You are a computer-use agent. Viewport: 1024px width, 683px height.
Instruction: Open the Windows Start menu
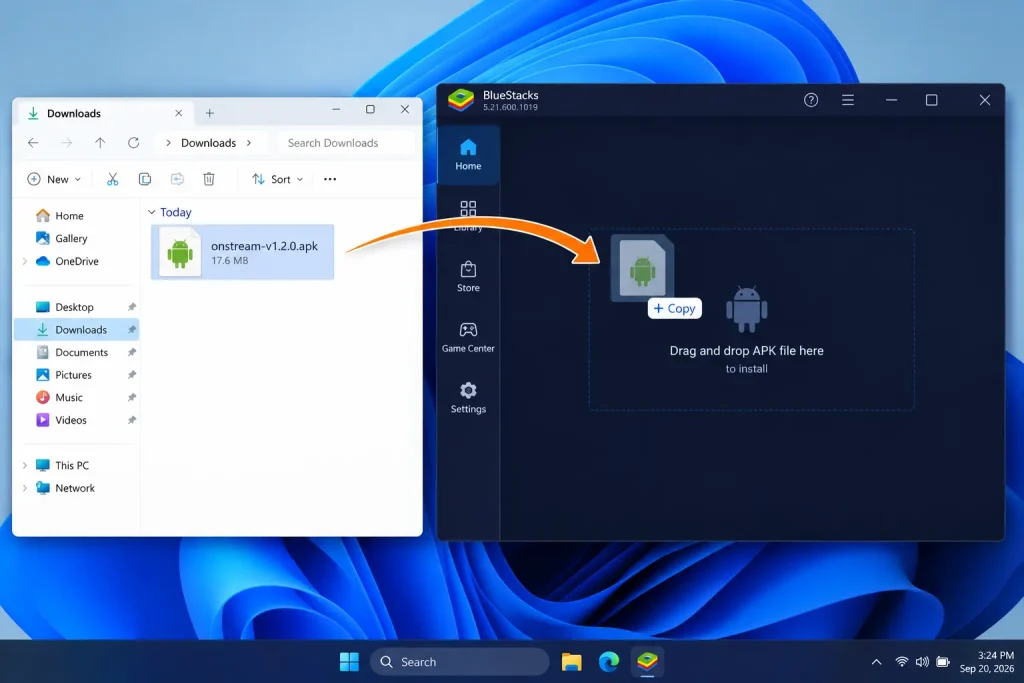(x=349, y=661)
